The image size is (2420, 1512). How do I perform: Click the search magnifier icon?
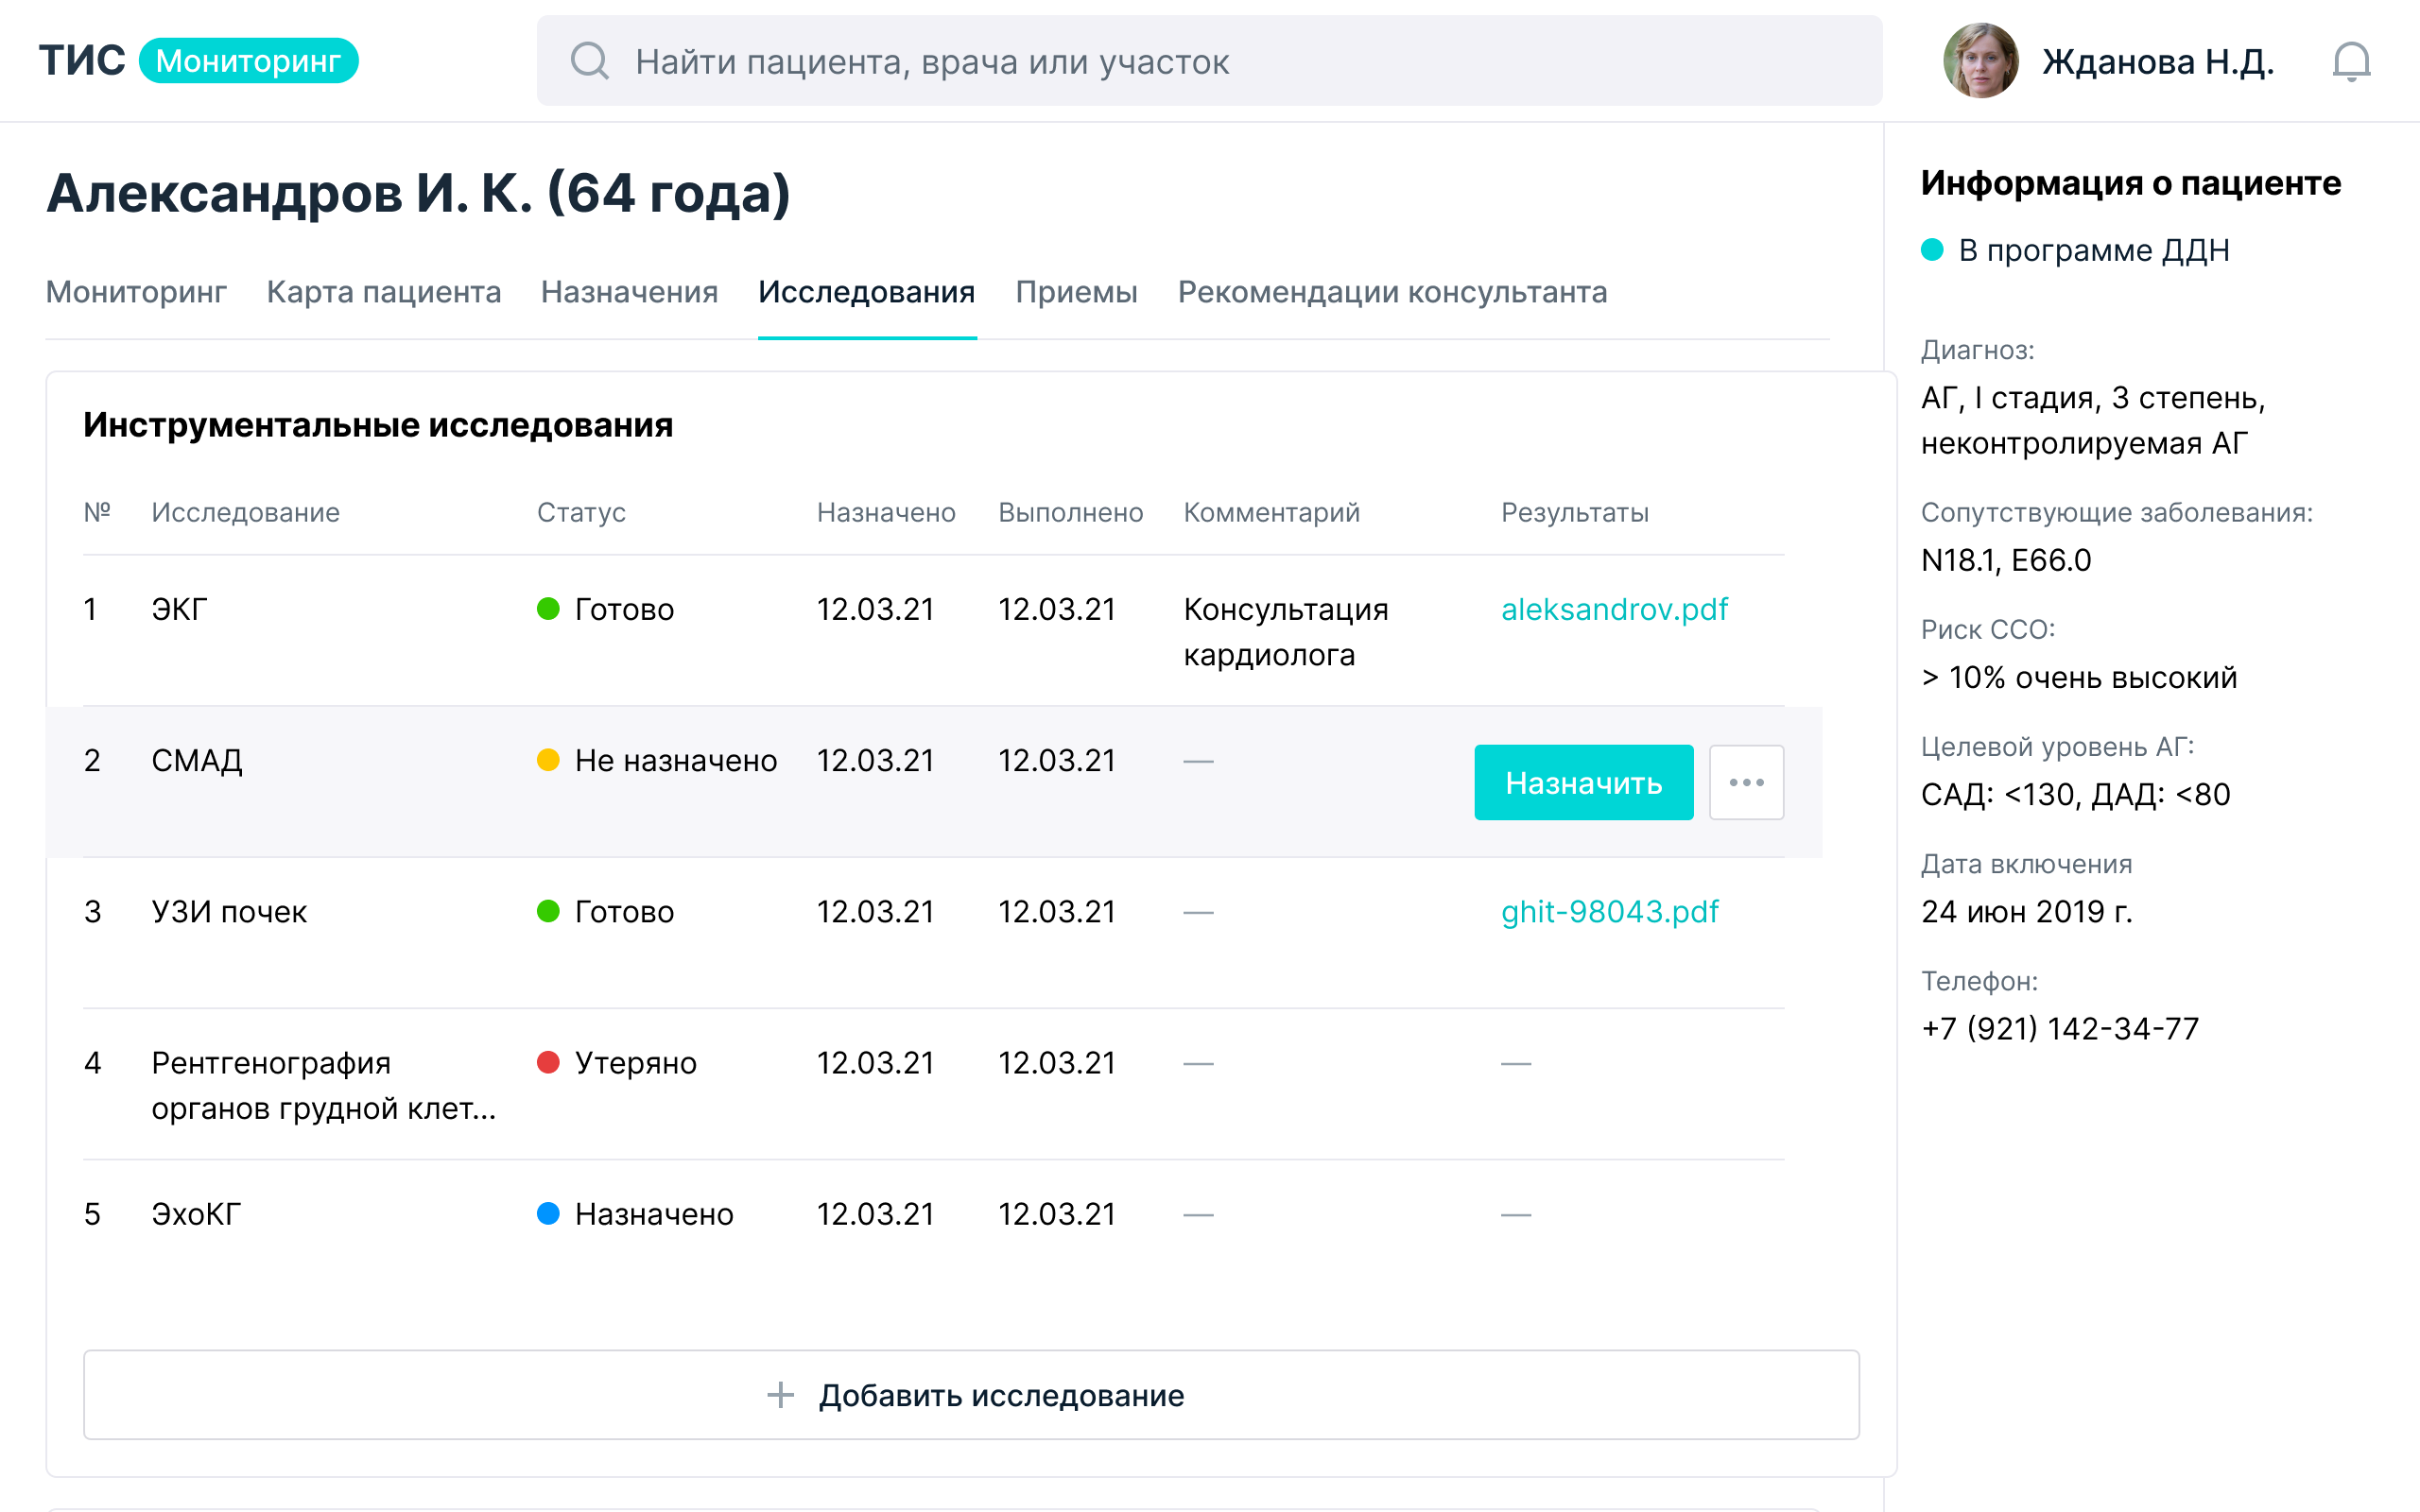coord(589,61)
